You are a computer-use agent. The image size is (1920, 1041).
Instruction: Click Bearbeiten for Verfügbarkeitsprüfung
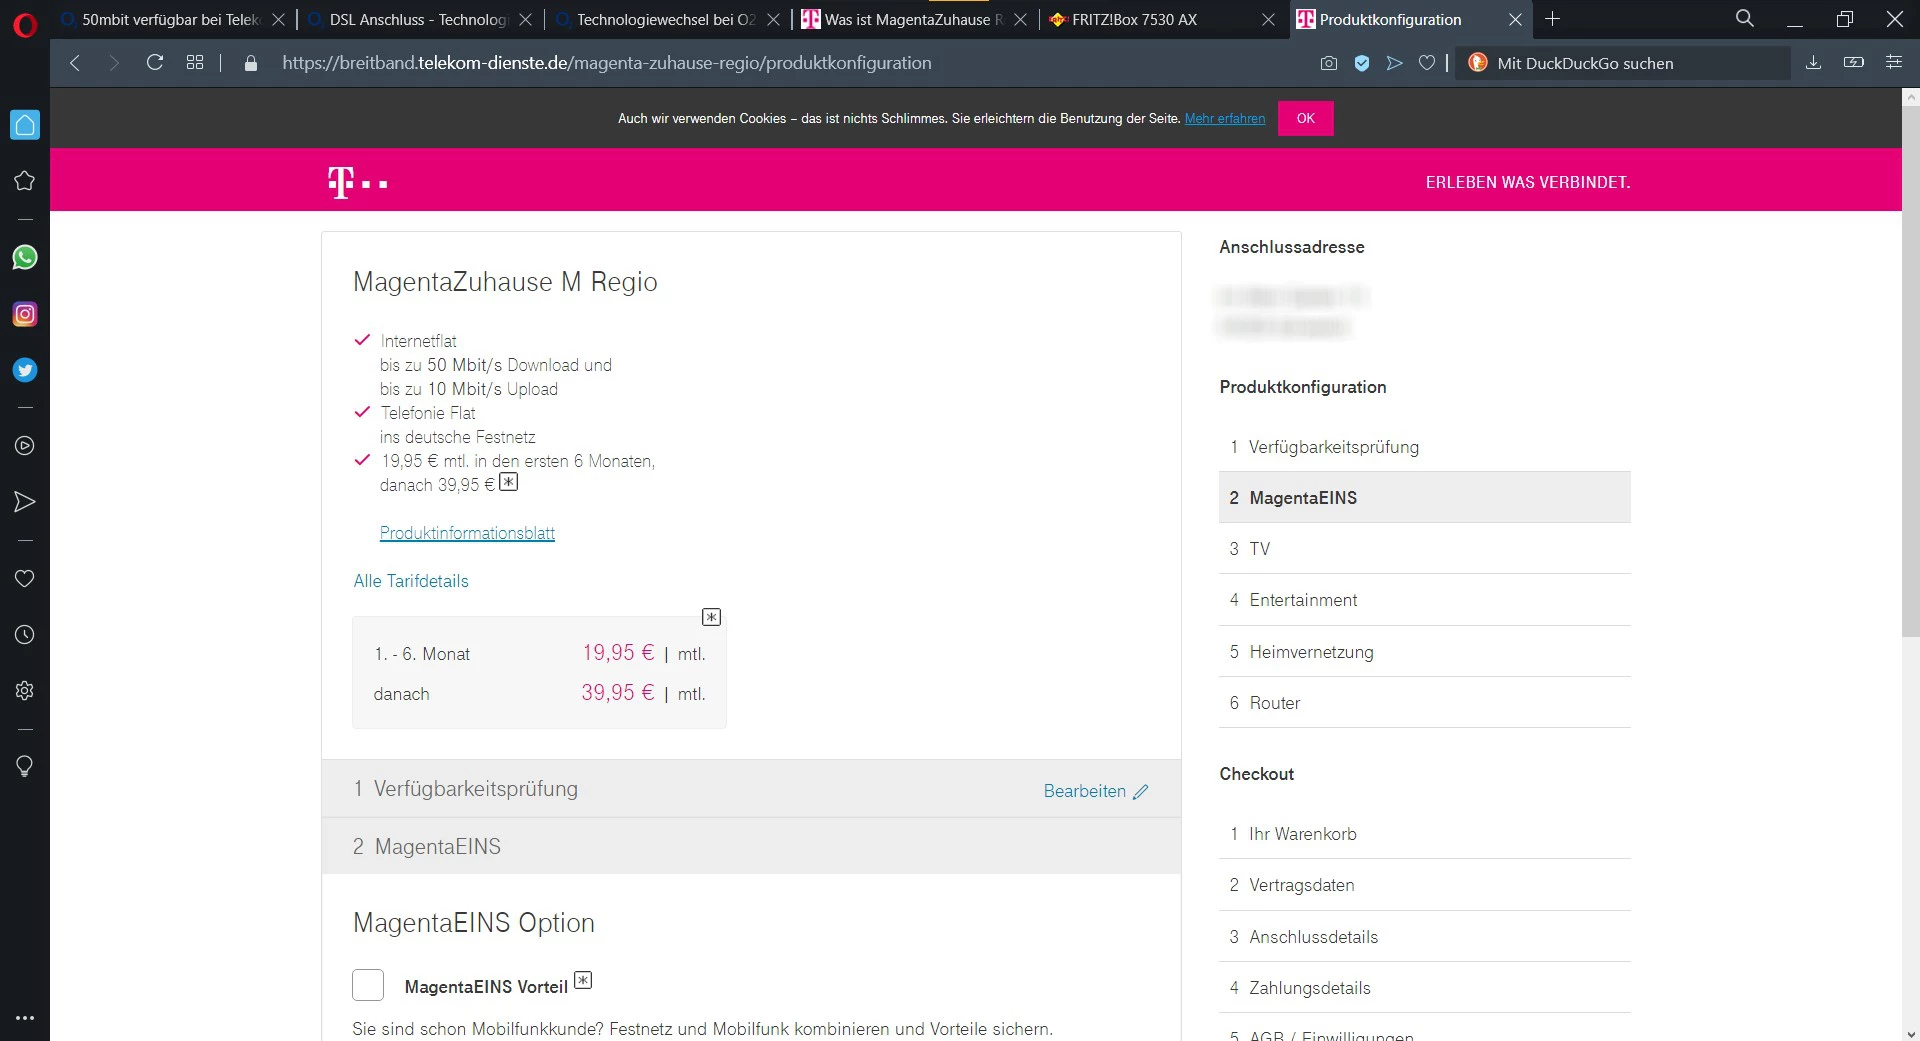coord(1096,791)
